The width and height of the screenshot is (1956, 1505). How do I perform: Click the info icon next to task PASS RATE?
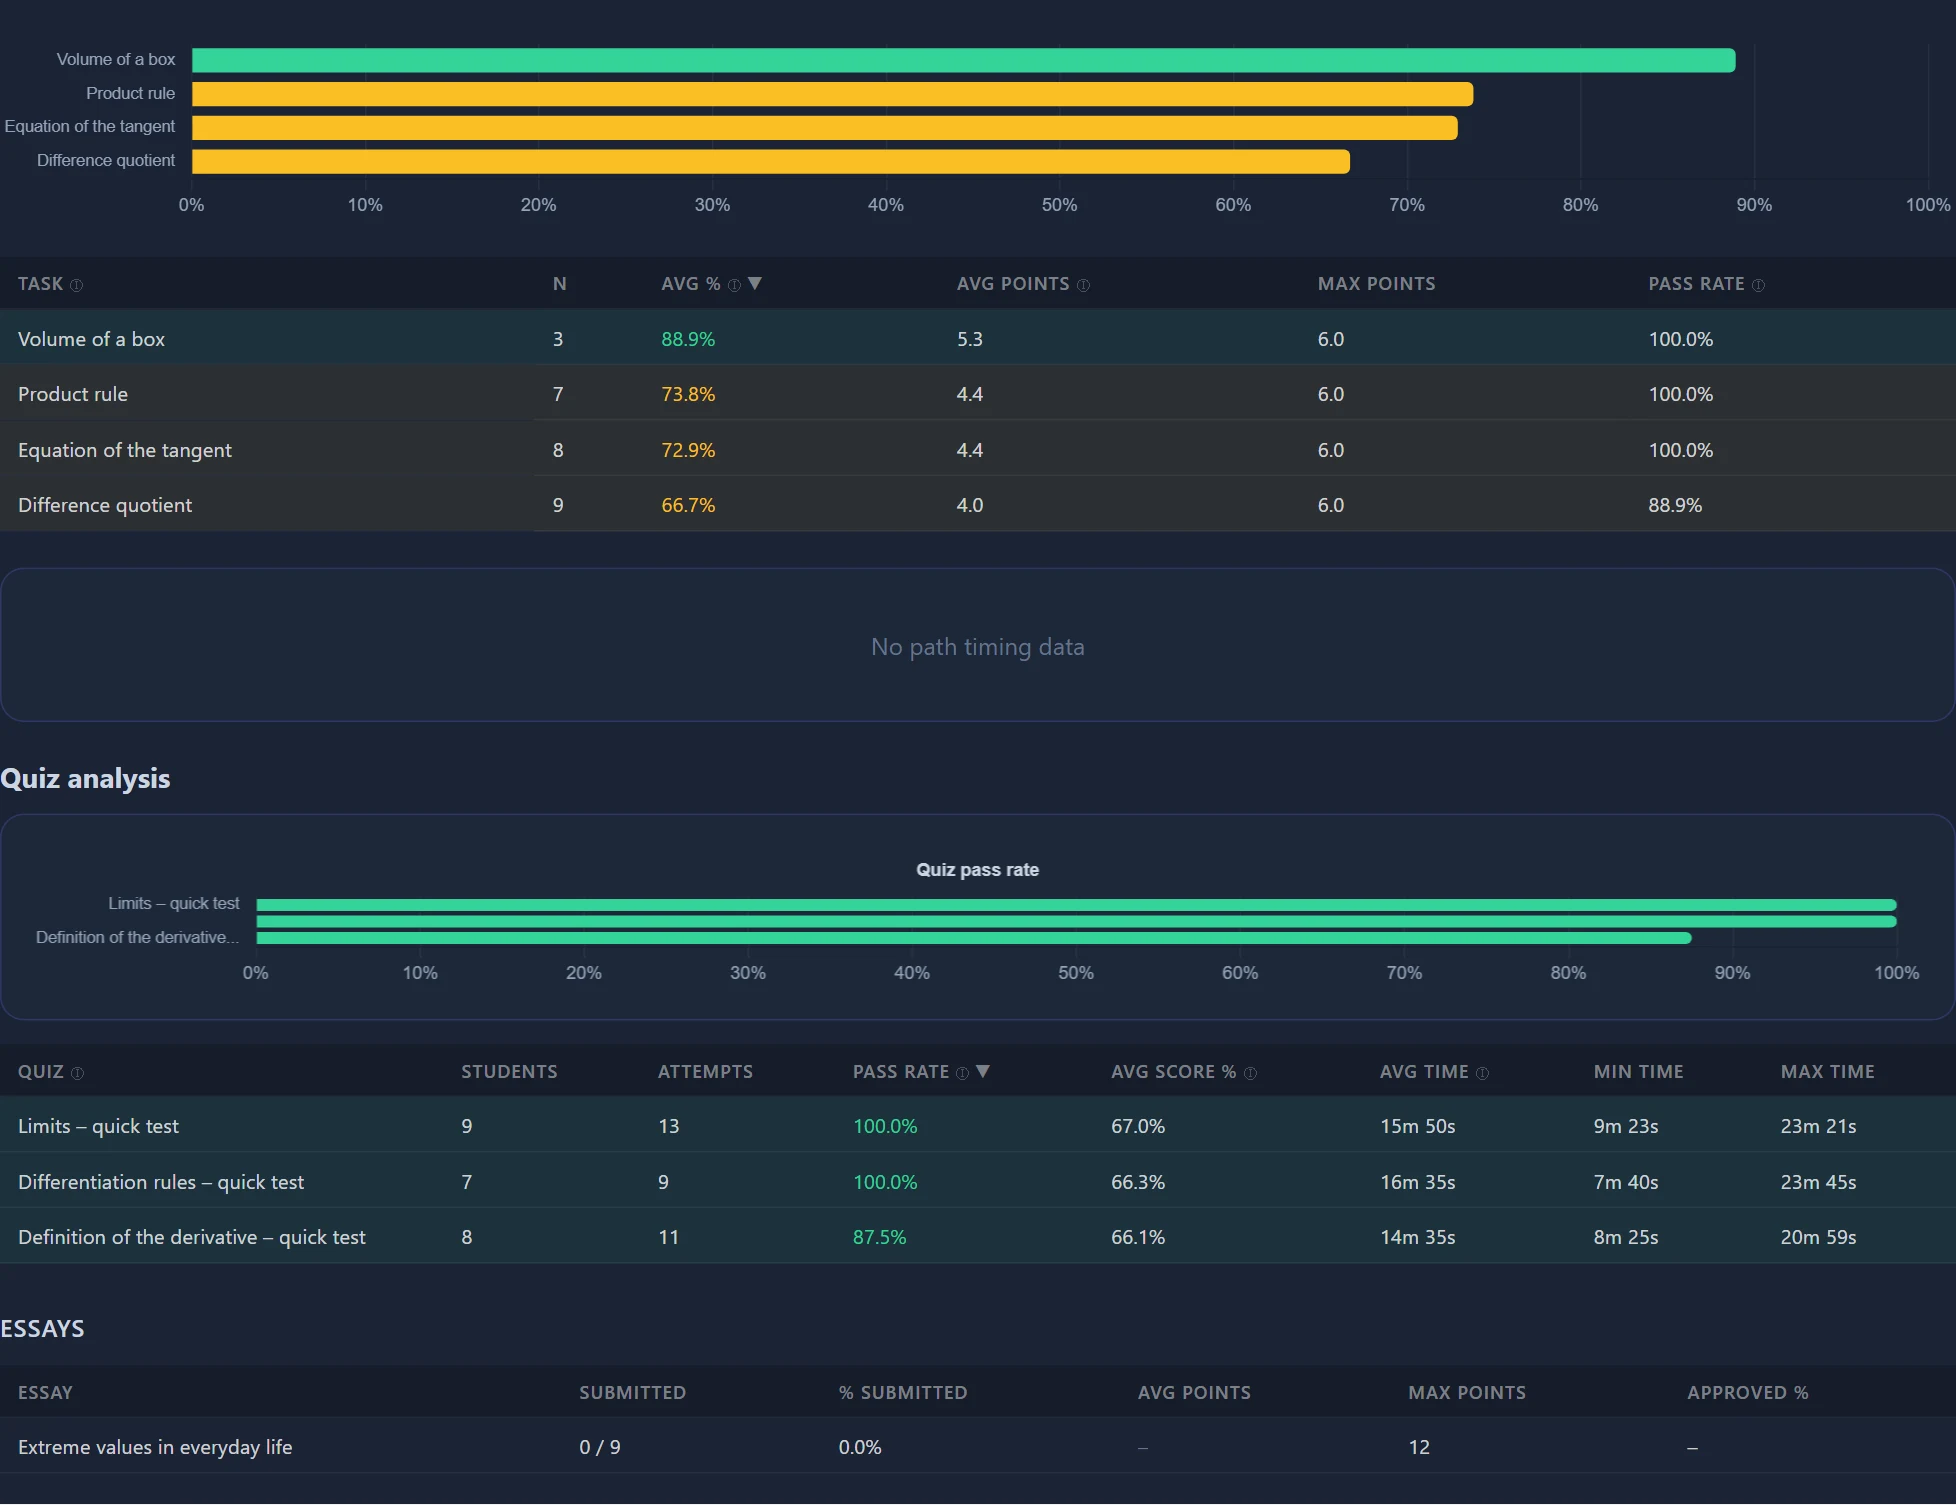click(x=1758, y=286)
